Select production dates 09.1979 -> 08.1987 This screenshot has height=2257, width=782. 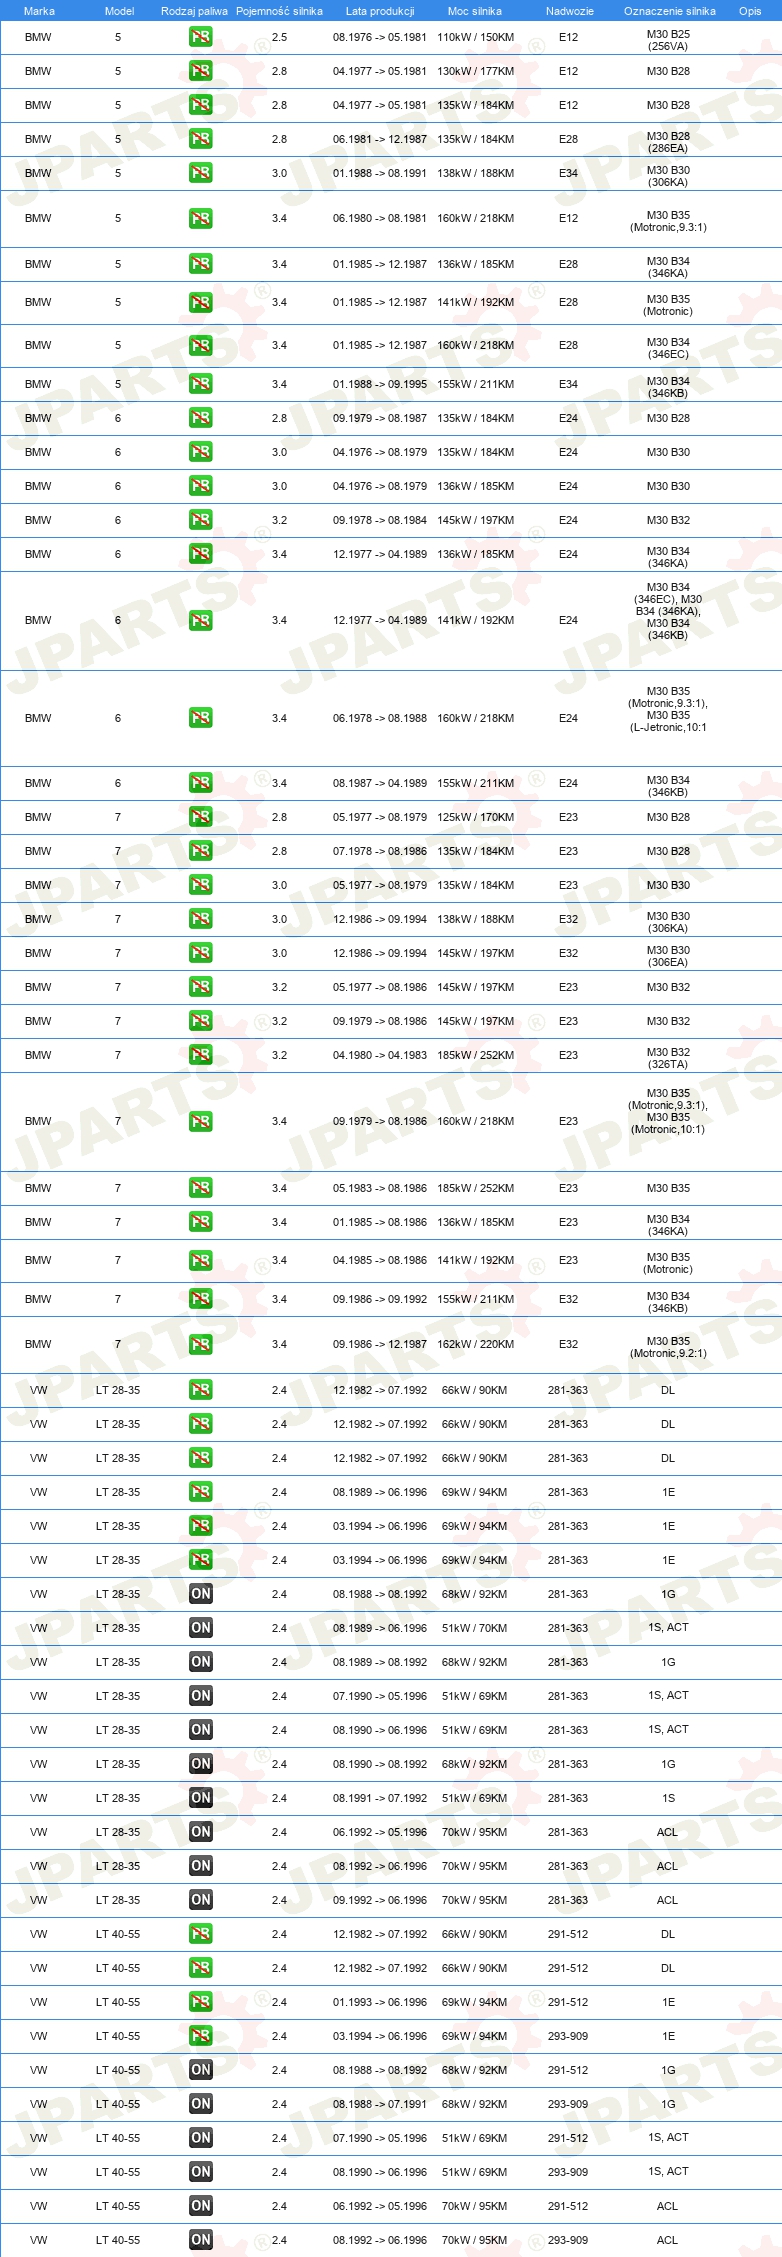pos(380,418)
